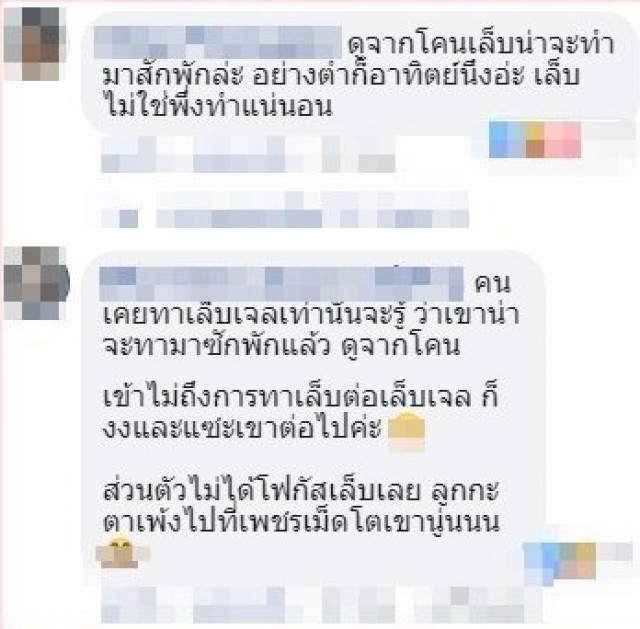Select the paragraph 'เข้าไม่ถึงการทาเล็บต่อเล็บเจล'
The width and height of the screenshot is (640, 629).
tap(300, 414)
